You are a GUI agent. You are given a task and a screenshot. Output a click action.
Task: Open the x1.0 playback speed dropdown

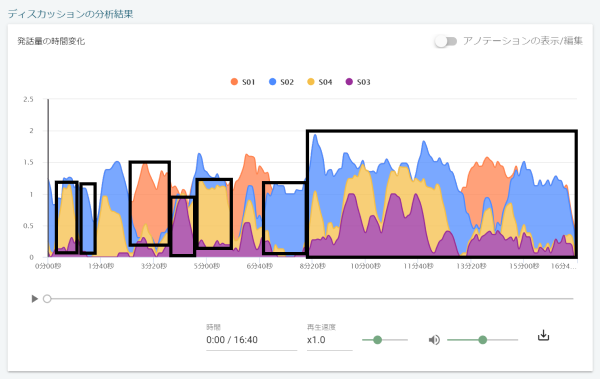[329, 340]
